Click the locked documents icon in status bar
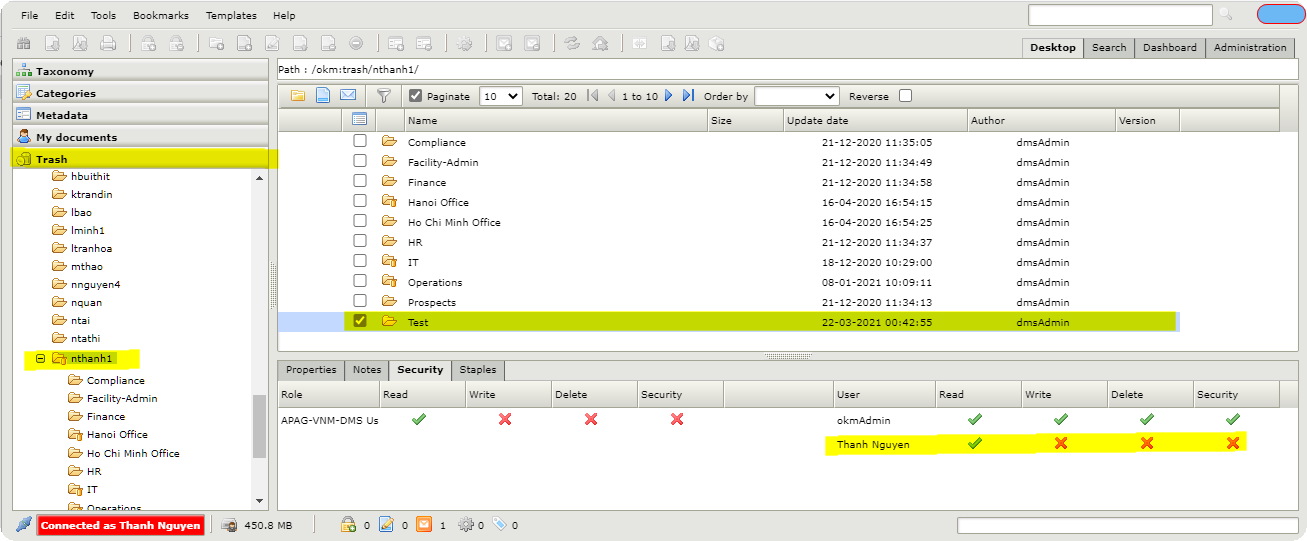Image resolution: width=1307 pixels, height=541 pixels. (349, 525)
